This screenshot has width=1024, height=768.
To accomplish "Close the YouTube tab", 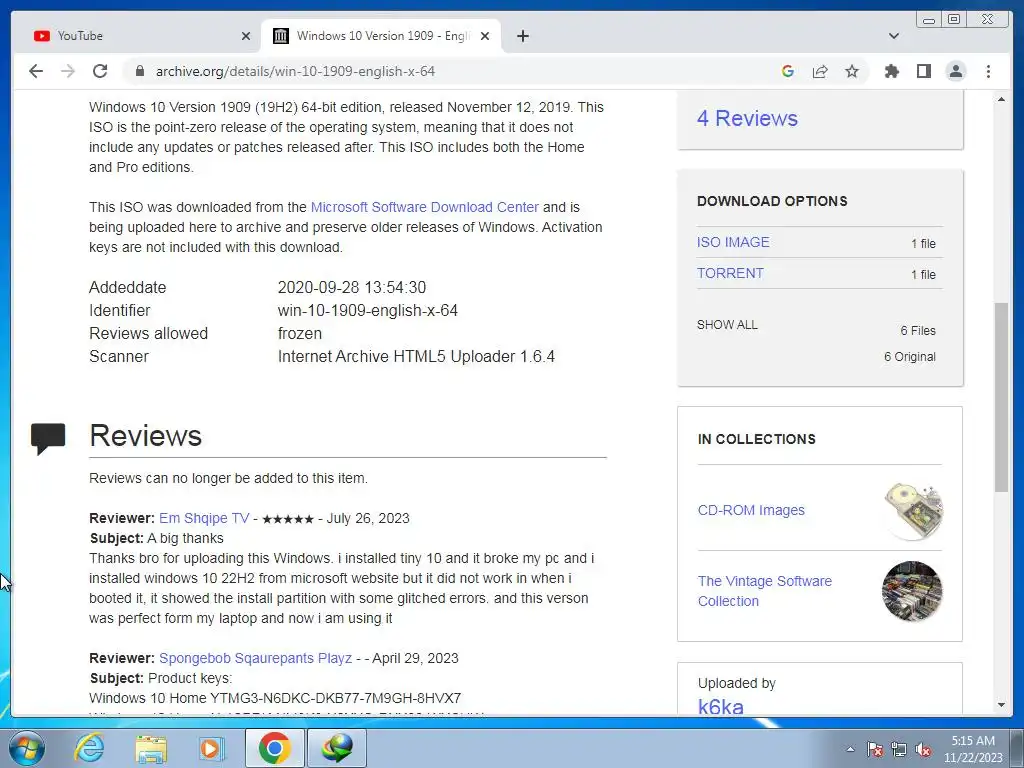I will (246, 36).
